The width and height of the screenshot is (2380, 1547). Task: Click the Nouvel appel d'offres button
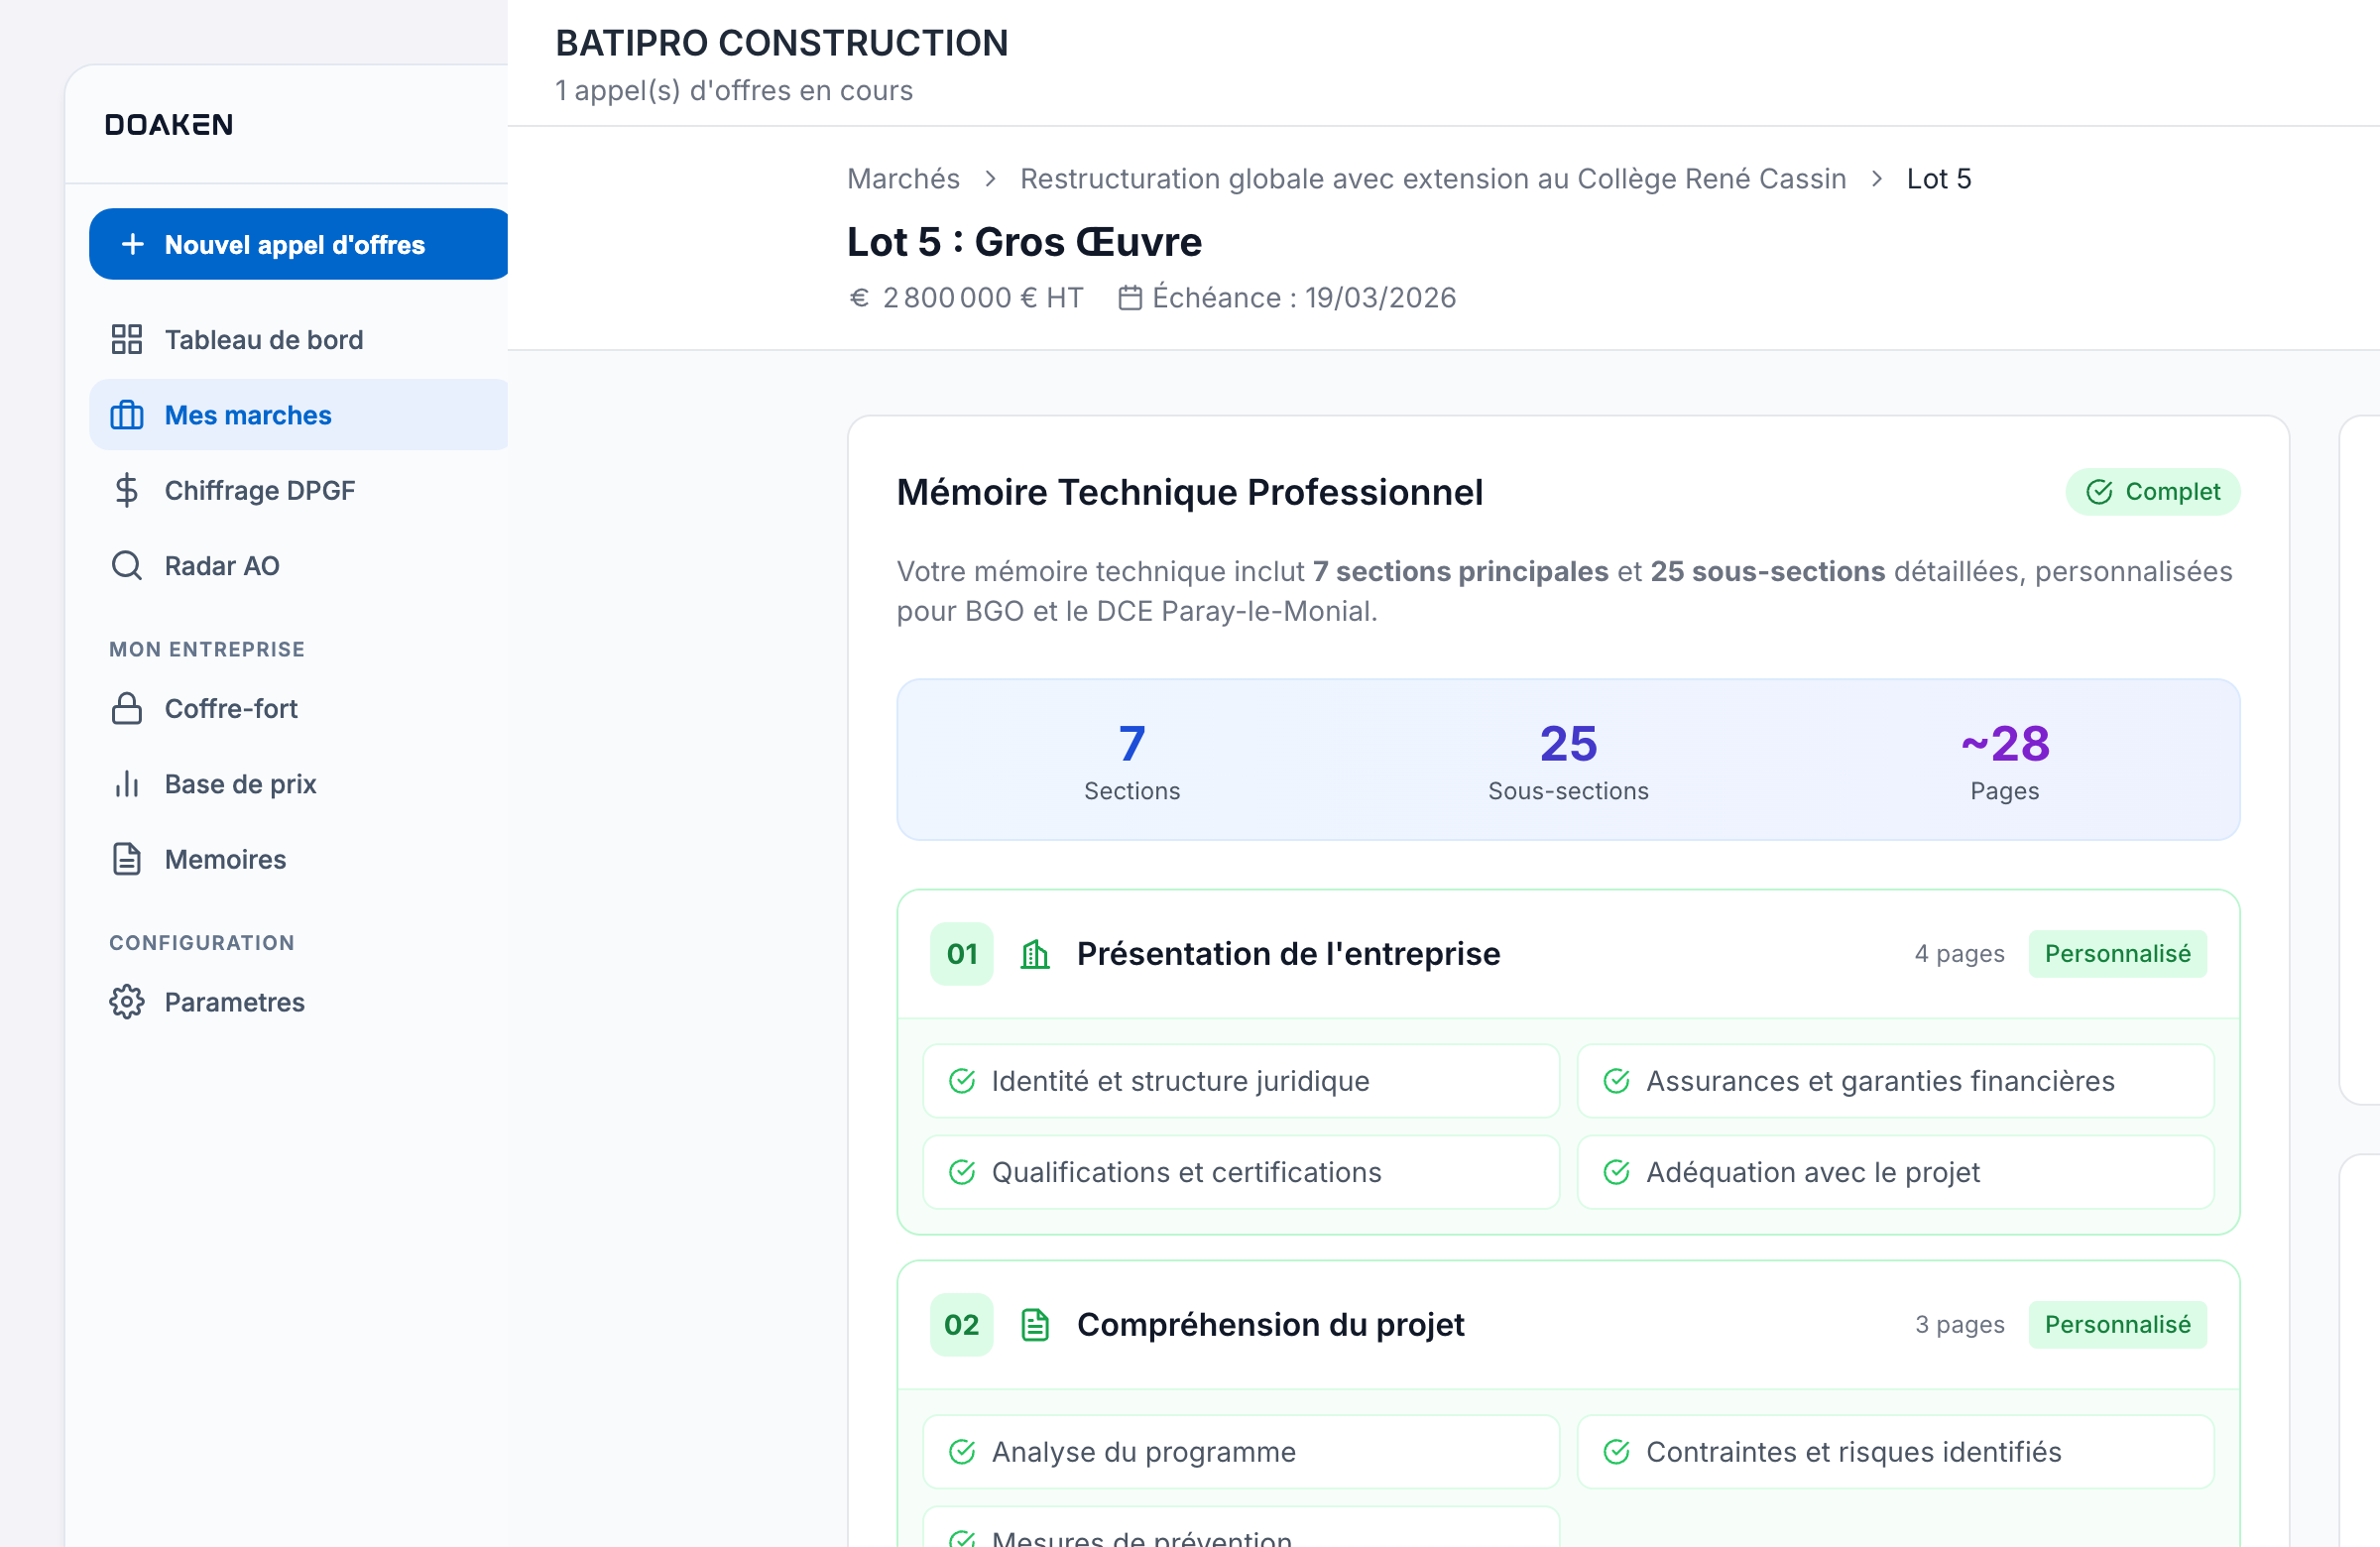point(298,243)
